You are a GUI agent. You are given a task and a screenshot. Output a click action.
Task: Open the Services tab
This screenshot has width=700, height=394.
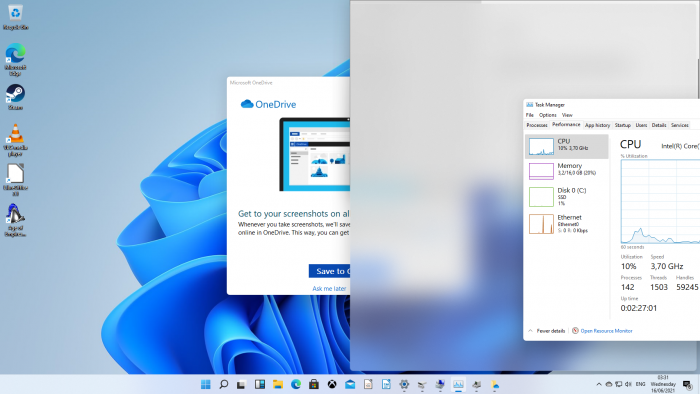pos(679,125)
